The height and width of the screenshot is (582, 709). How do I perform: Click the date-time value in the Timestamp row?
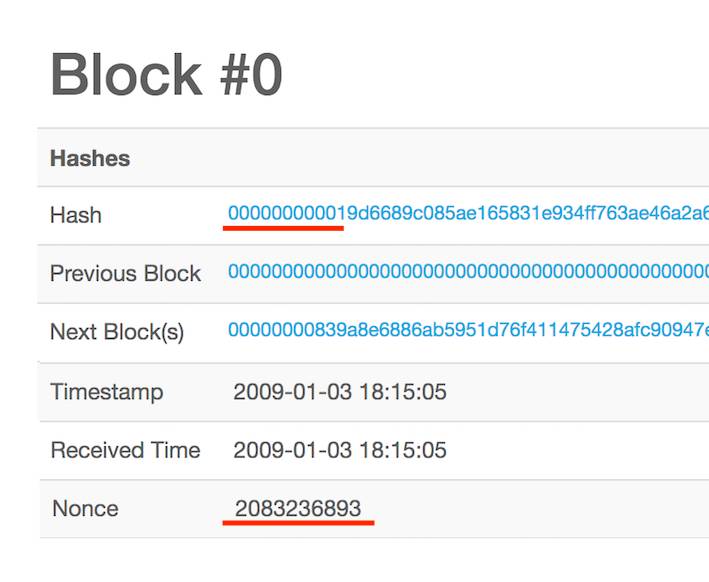(340, 392)
